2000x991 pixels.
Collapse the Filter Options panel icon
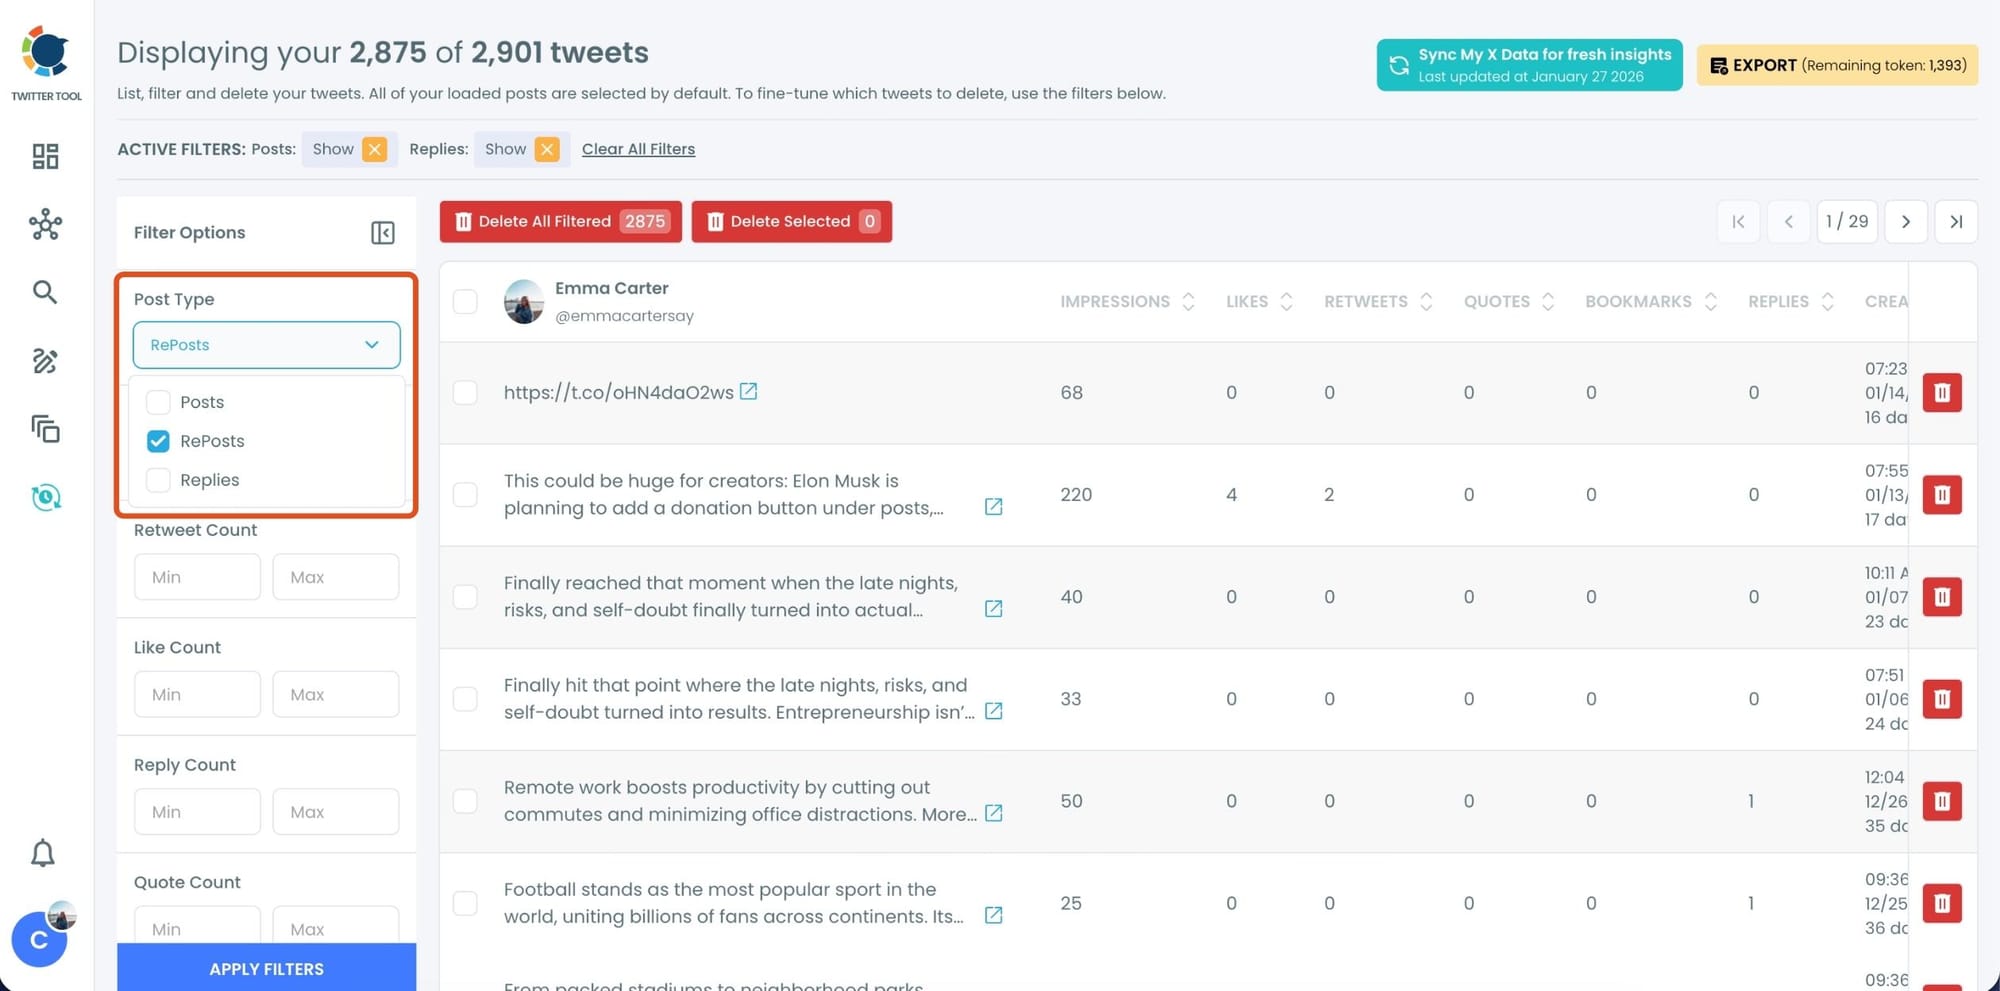(x=382, y=233)
